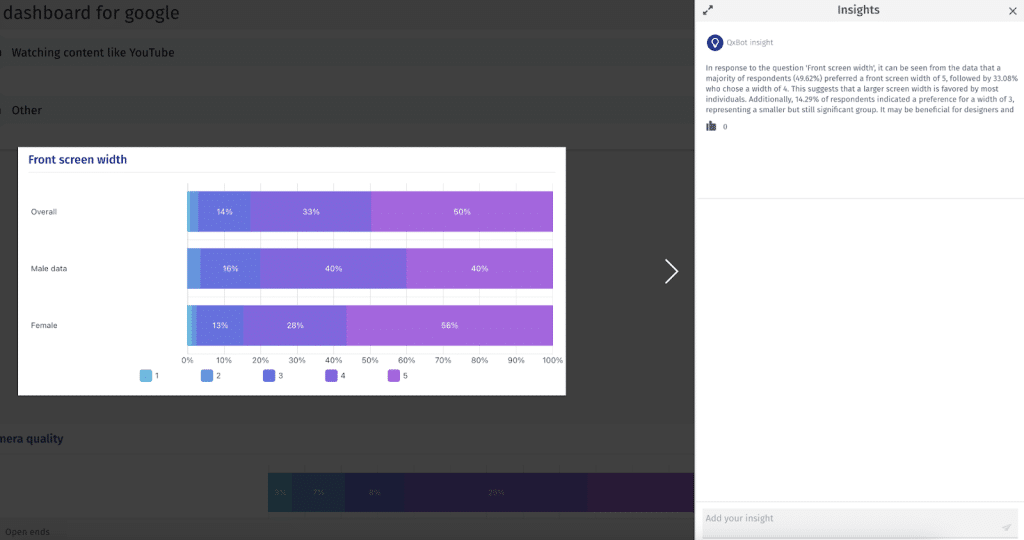The height and width of the screenshot is (540, 1024).
Task: Click the Open ends label at bottom
Action: [x=27, y=532]
